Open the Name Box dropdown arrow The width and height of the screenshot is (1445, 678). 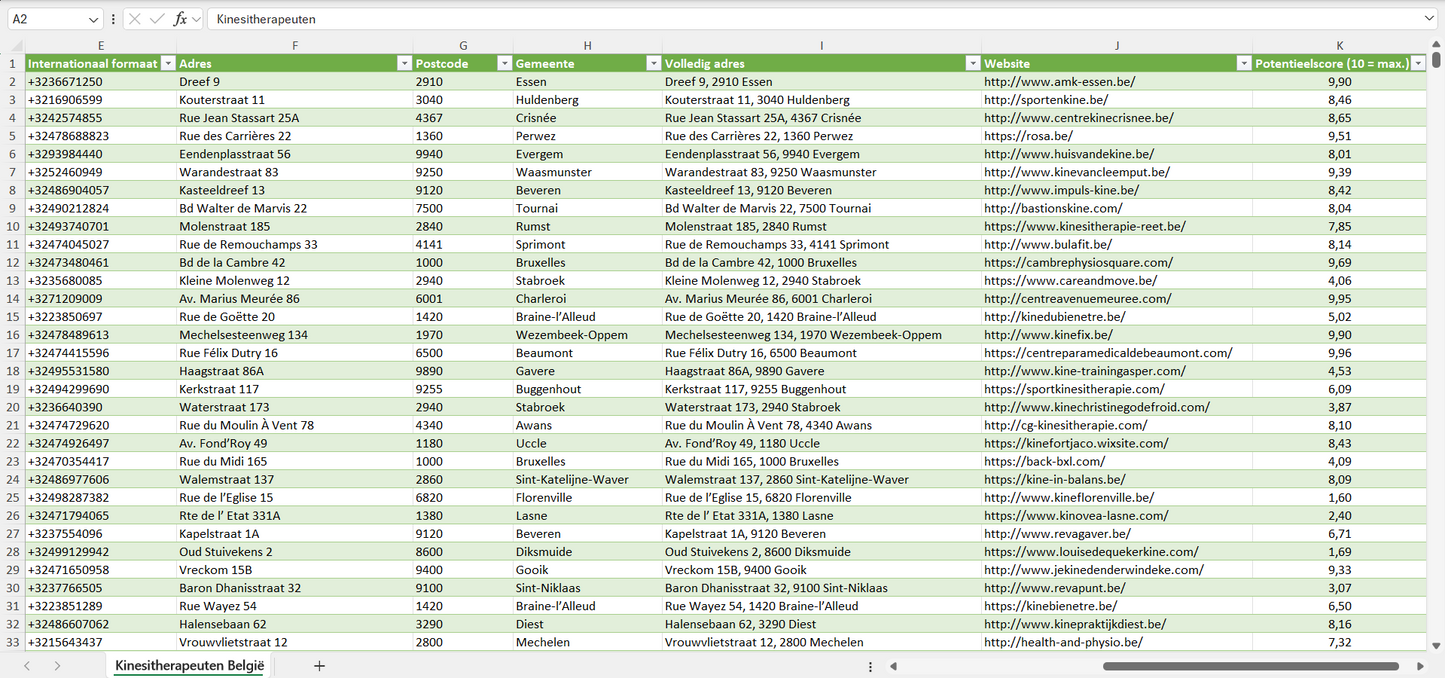(94, 19)
